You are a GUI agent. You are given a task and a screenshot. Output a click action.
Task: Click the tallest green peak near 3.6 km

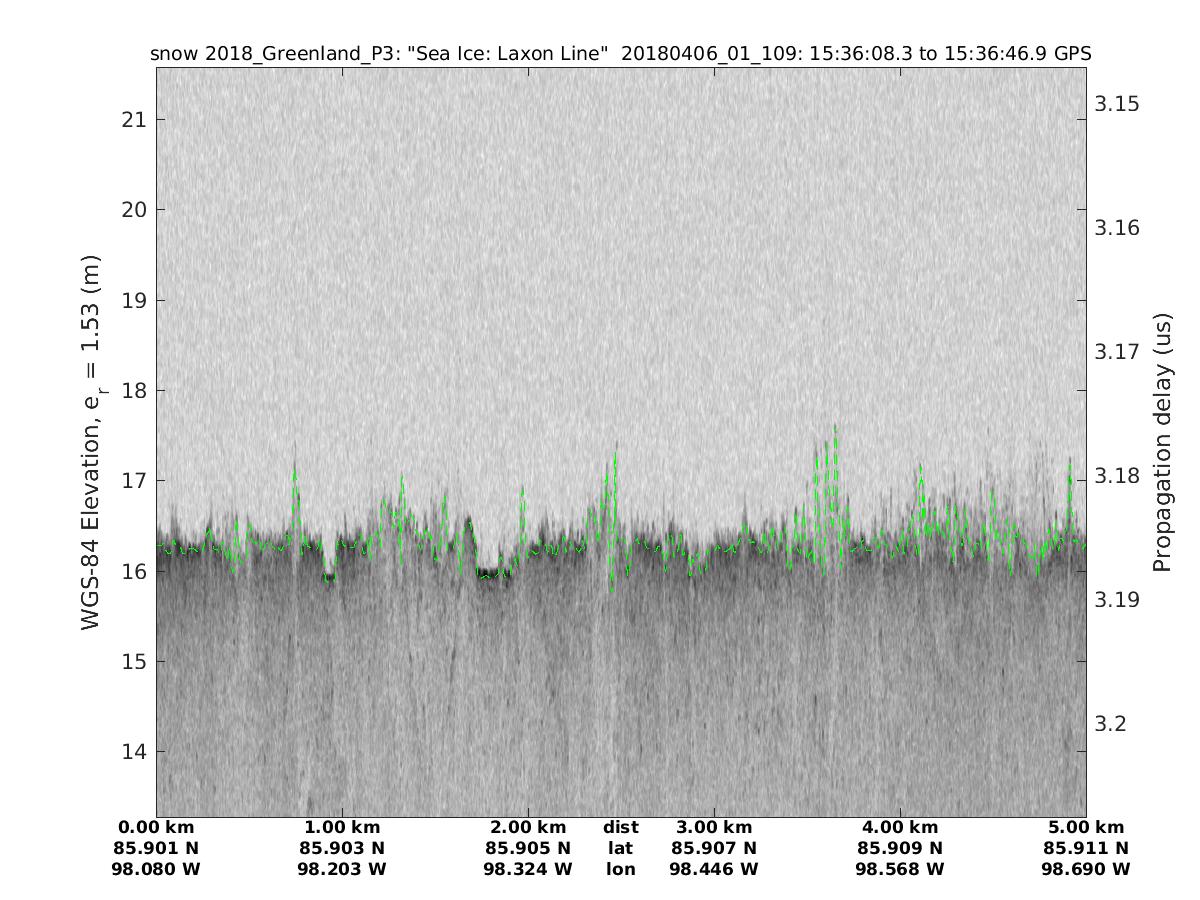coord(834,430)
